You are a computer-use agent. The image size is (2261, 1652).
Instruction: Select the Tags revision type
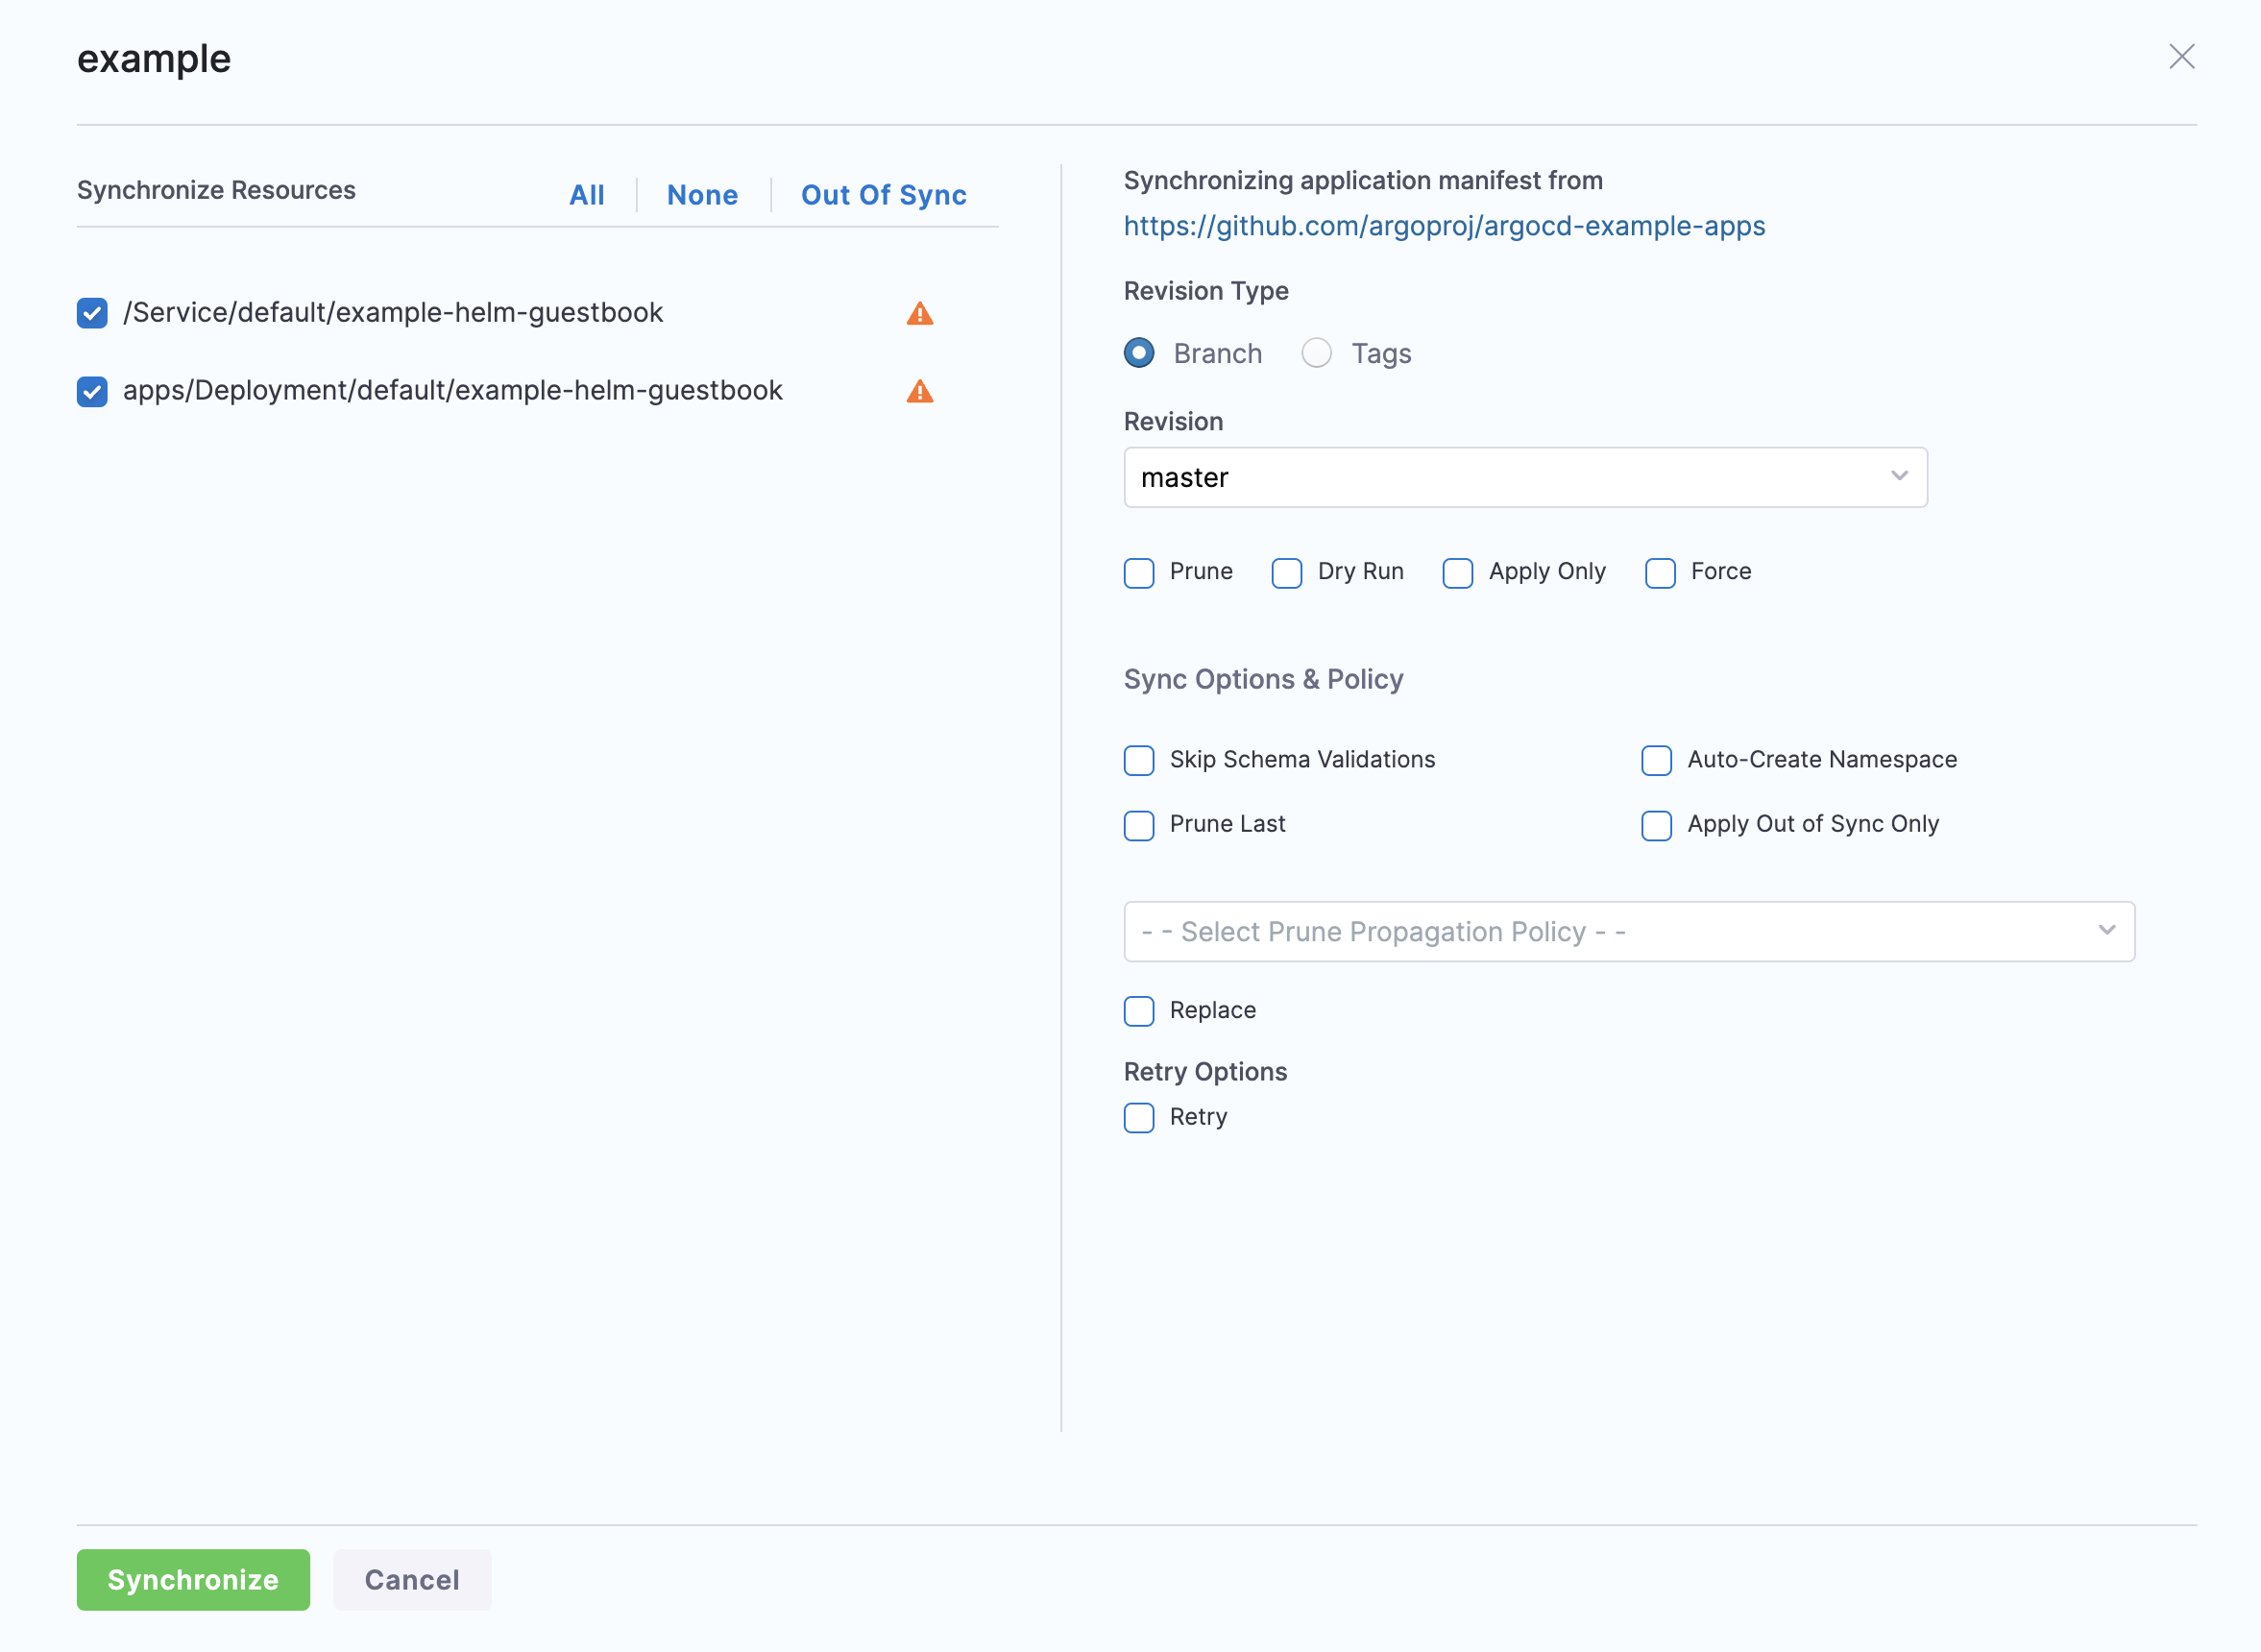(x=1317, y=353)
